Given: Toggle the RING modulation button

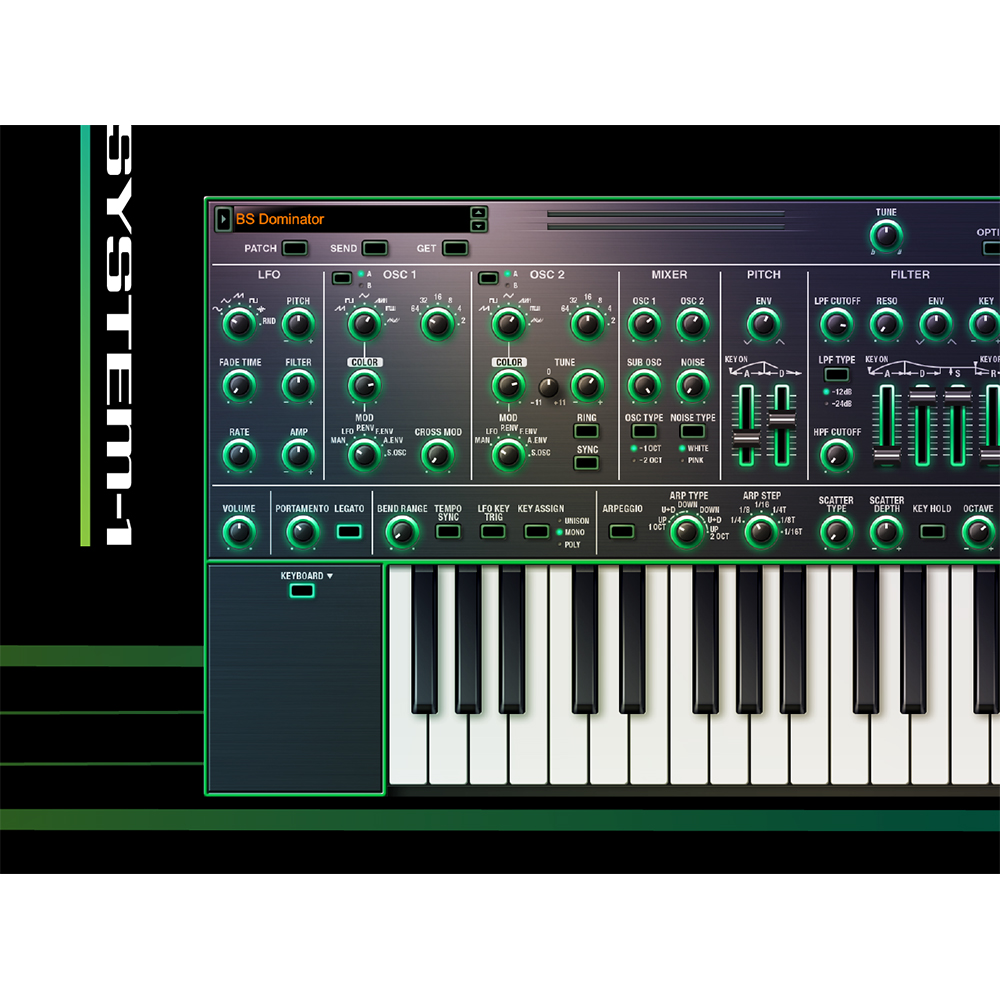Looking at the screenshot, I should click(586, 431).
